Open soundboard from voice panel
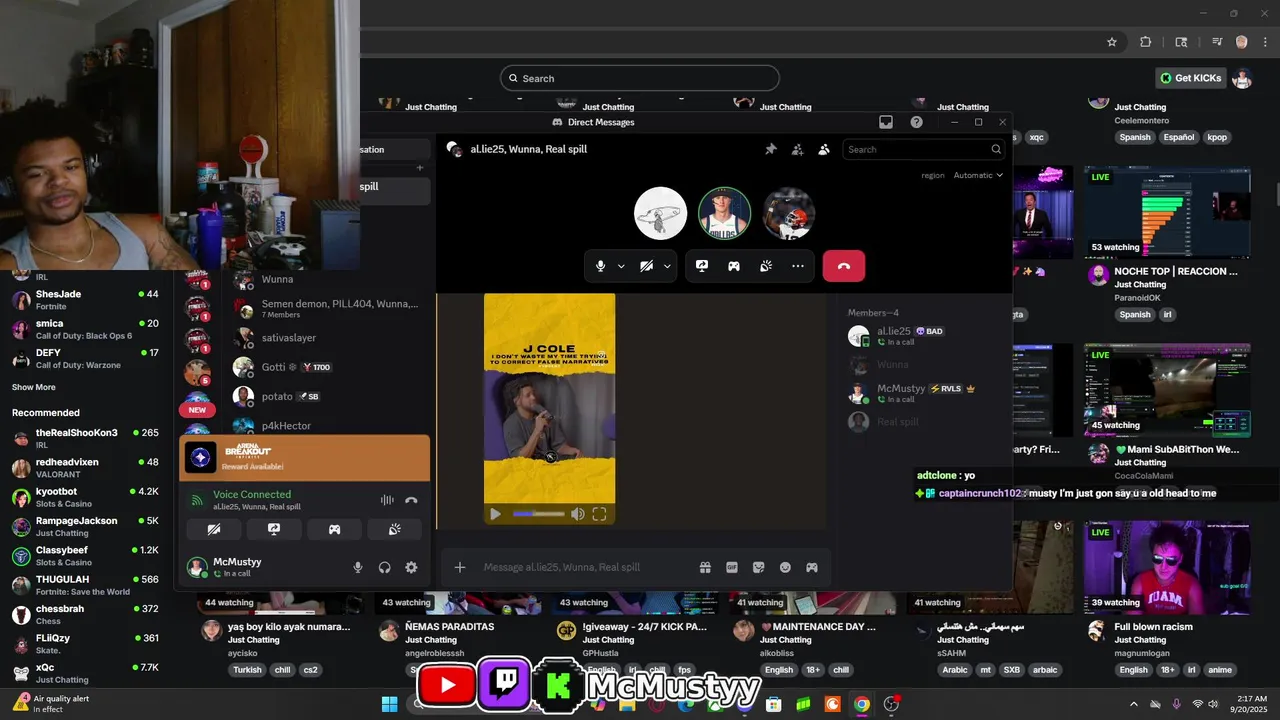The height and width of the screenshot is (720, 1280). pyautogui.click(x=395, y=529)
